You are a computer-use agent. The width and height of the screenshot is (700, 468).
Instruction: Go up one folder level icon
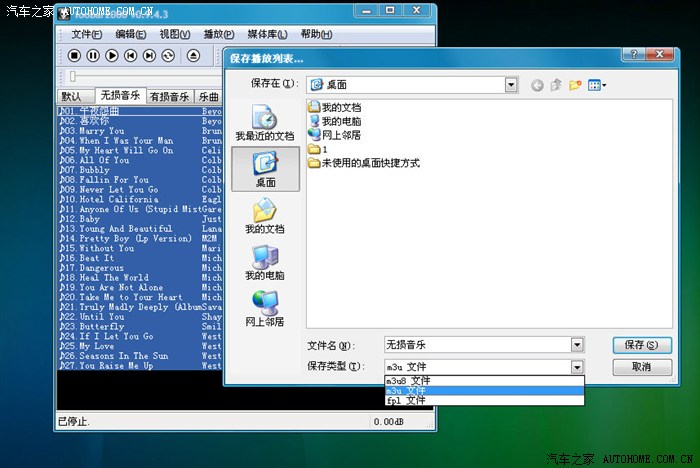coord(556,85)
